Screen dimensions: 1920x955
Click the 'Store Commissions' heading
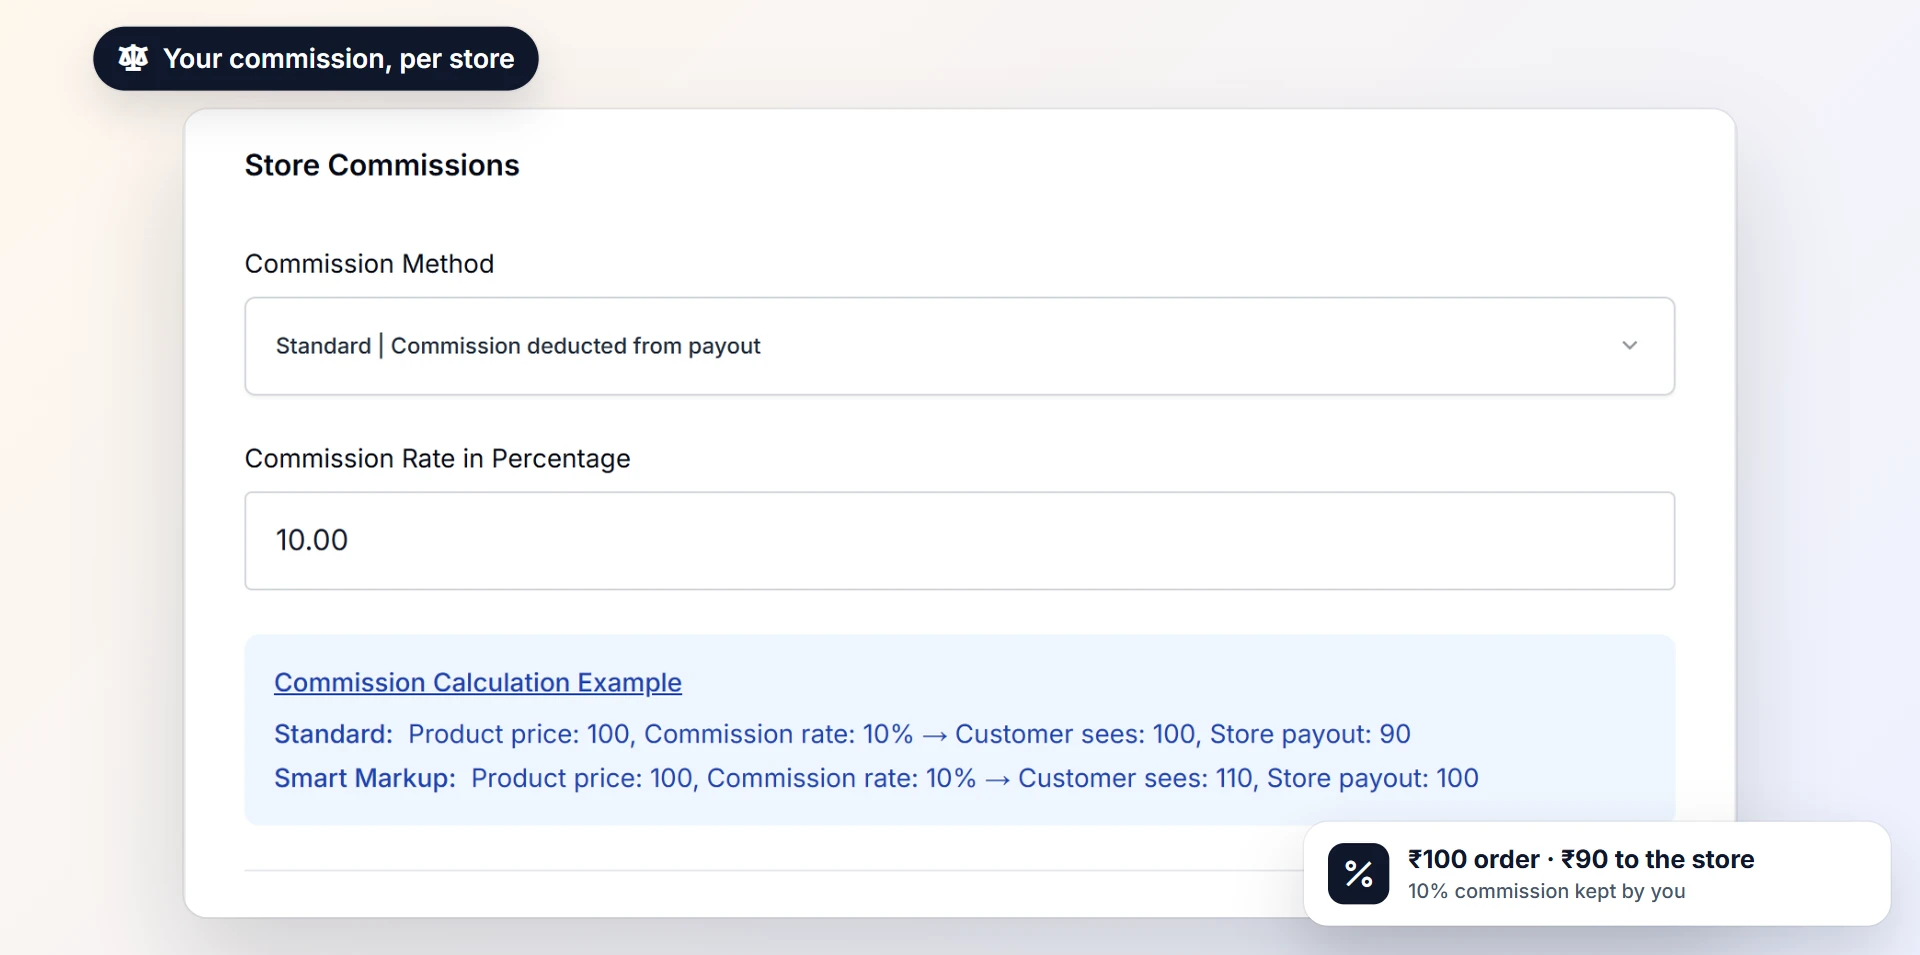coord(382,165)
